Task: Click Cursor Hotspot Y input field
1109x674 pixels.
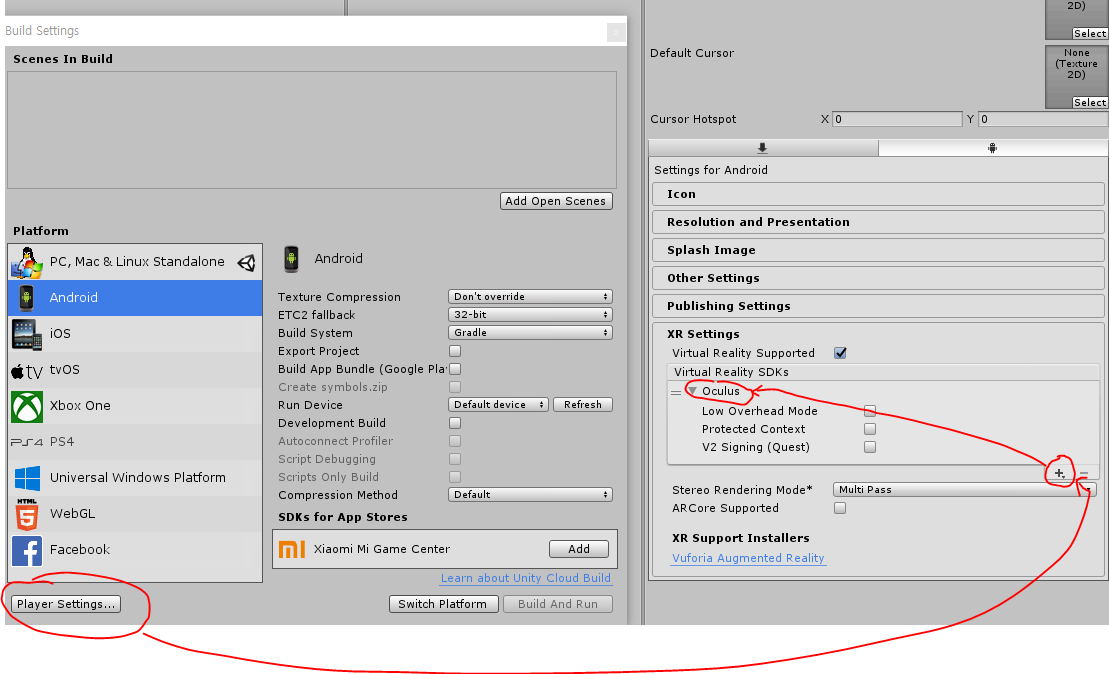Action: [1043, 119]
